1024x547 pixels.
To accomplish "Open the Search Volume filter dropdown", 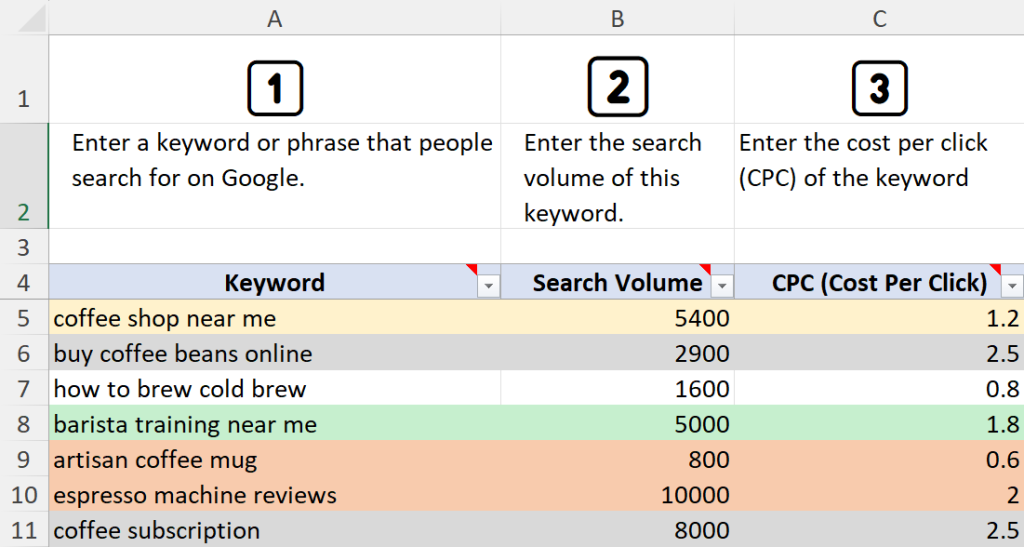I will (x=722, y=286).
